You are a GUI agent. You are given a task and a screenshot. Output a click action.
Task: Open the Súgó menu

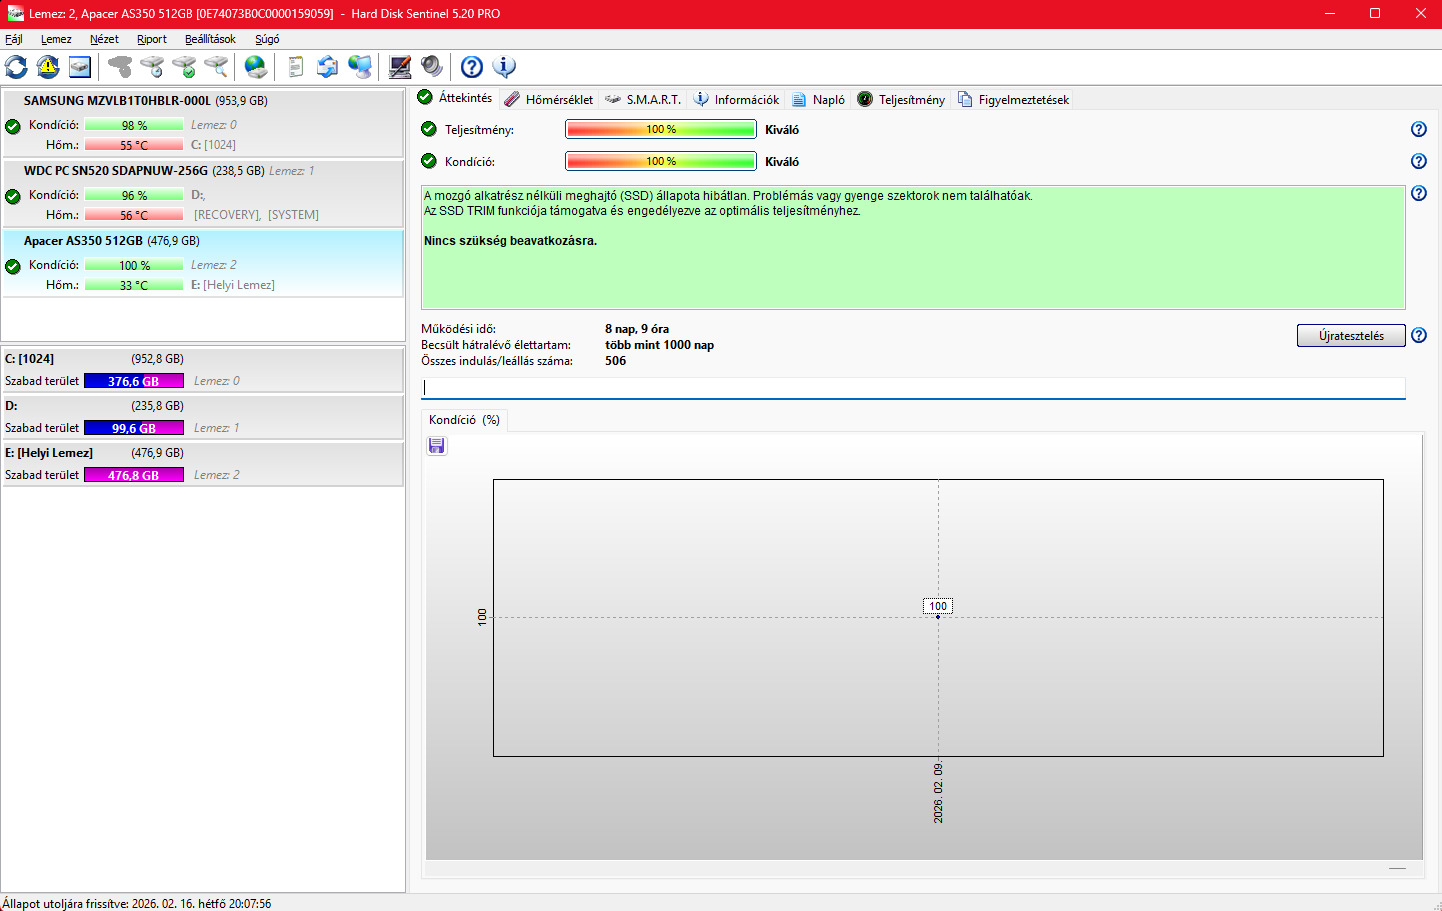tap(267, 39)
